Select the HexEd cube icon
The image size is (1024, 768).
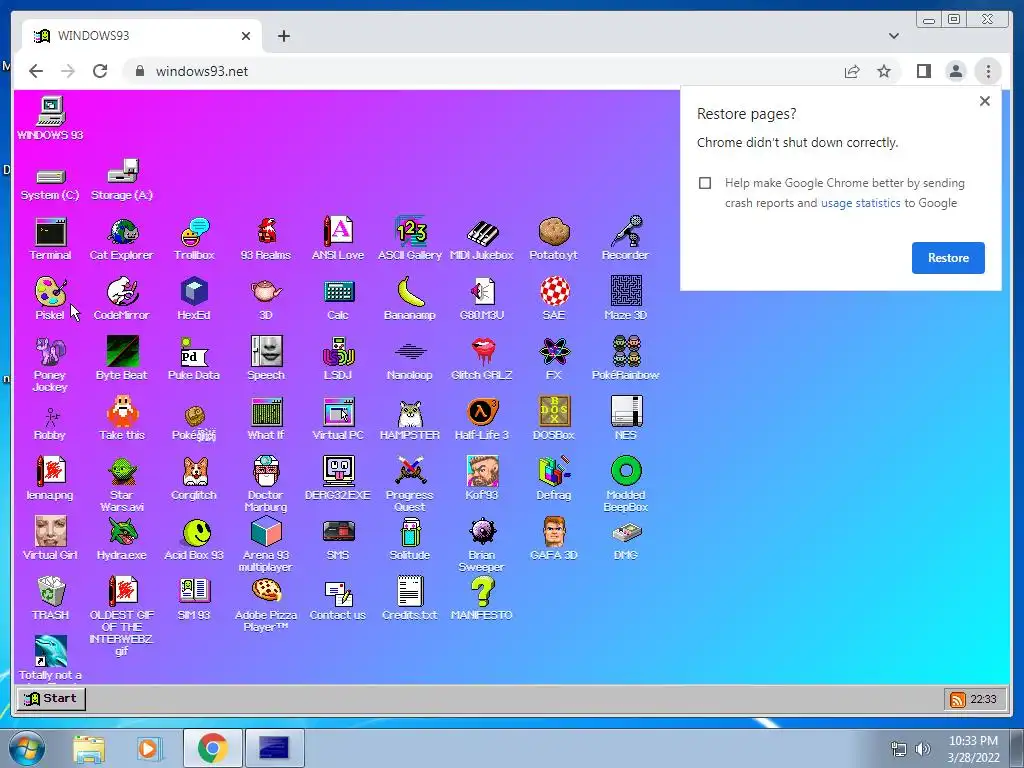point(194,299)
